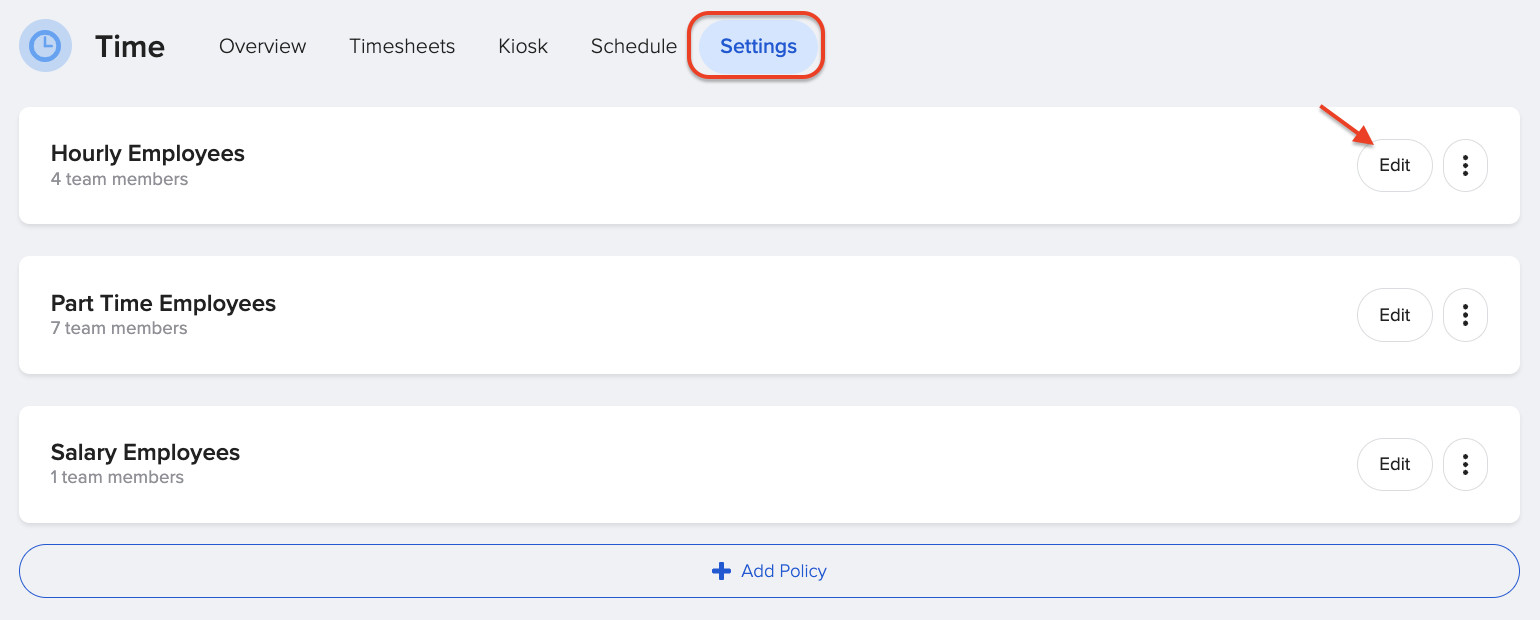Switch to the Kiosk tab
Viewport: 1540px width, 620px height.
click(522, 46)
